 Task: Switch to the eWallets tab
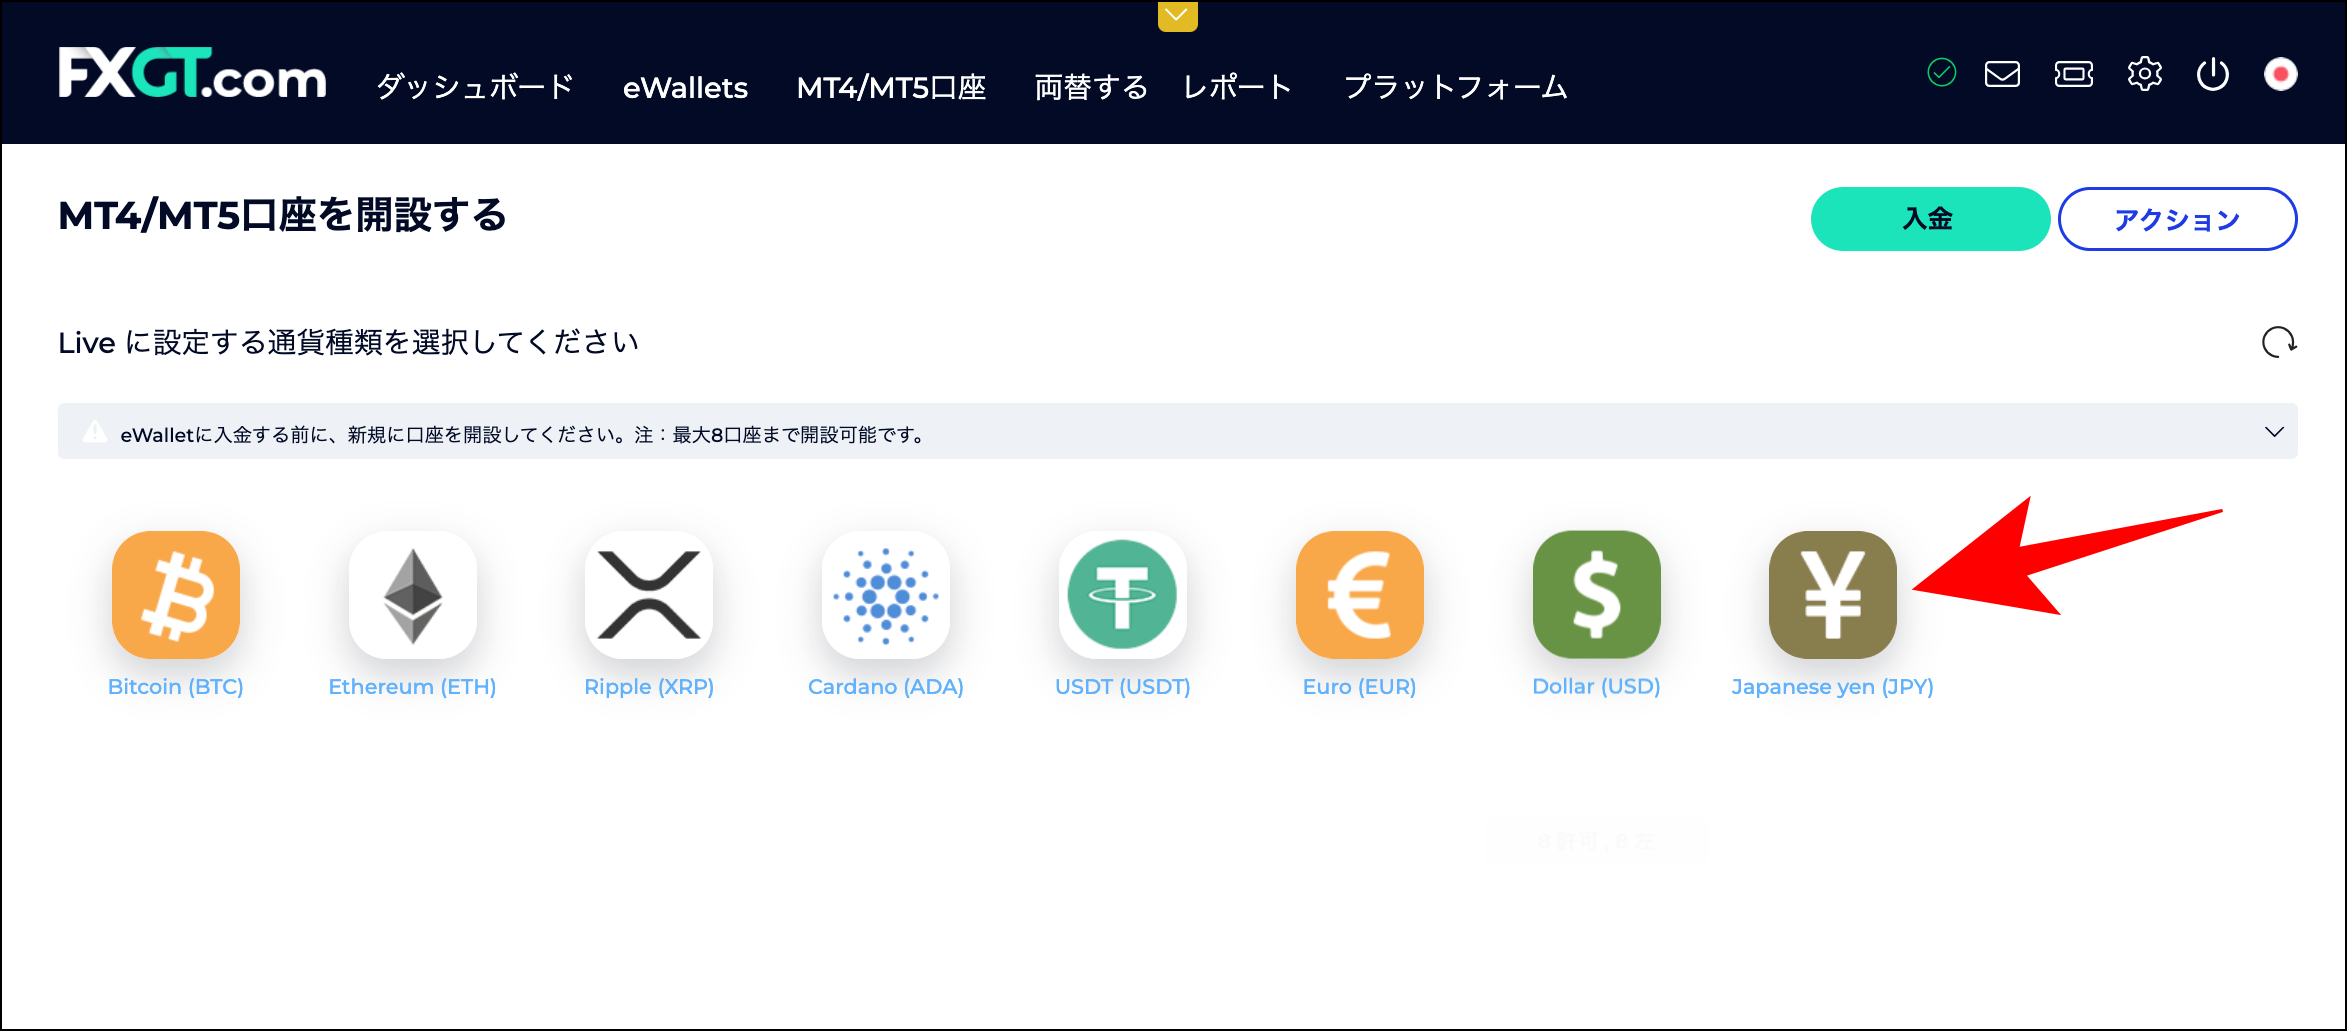686,87
